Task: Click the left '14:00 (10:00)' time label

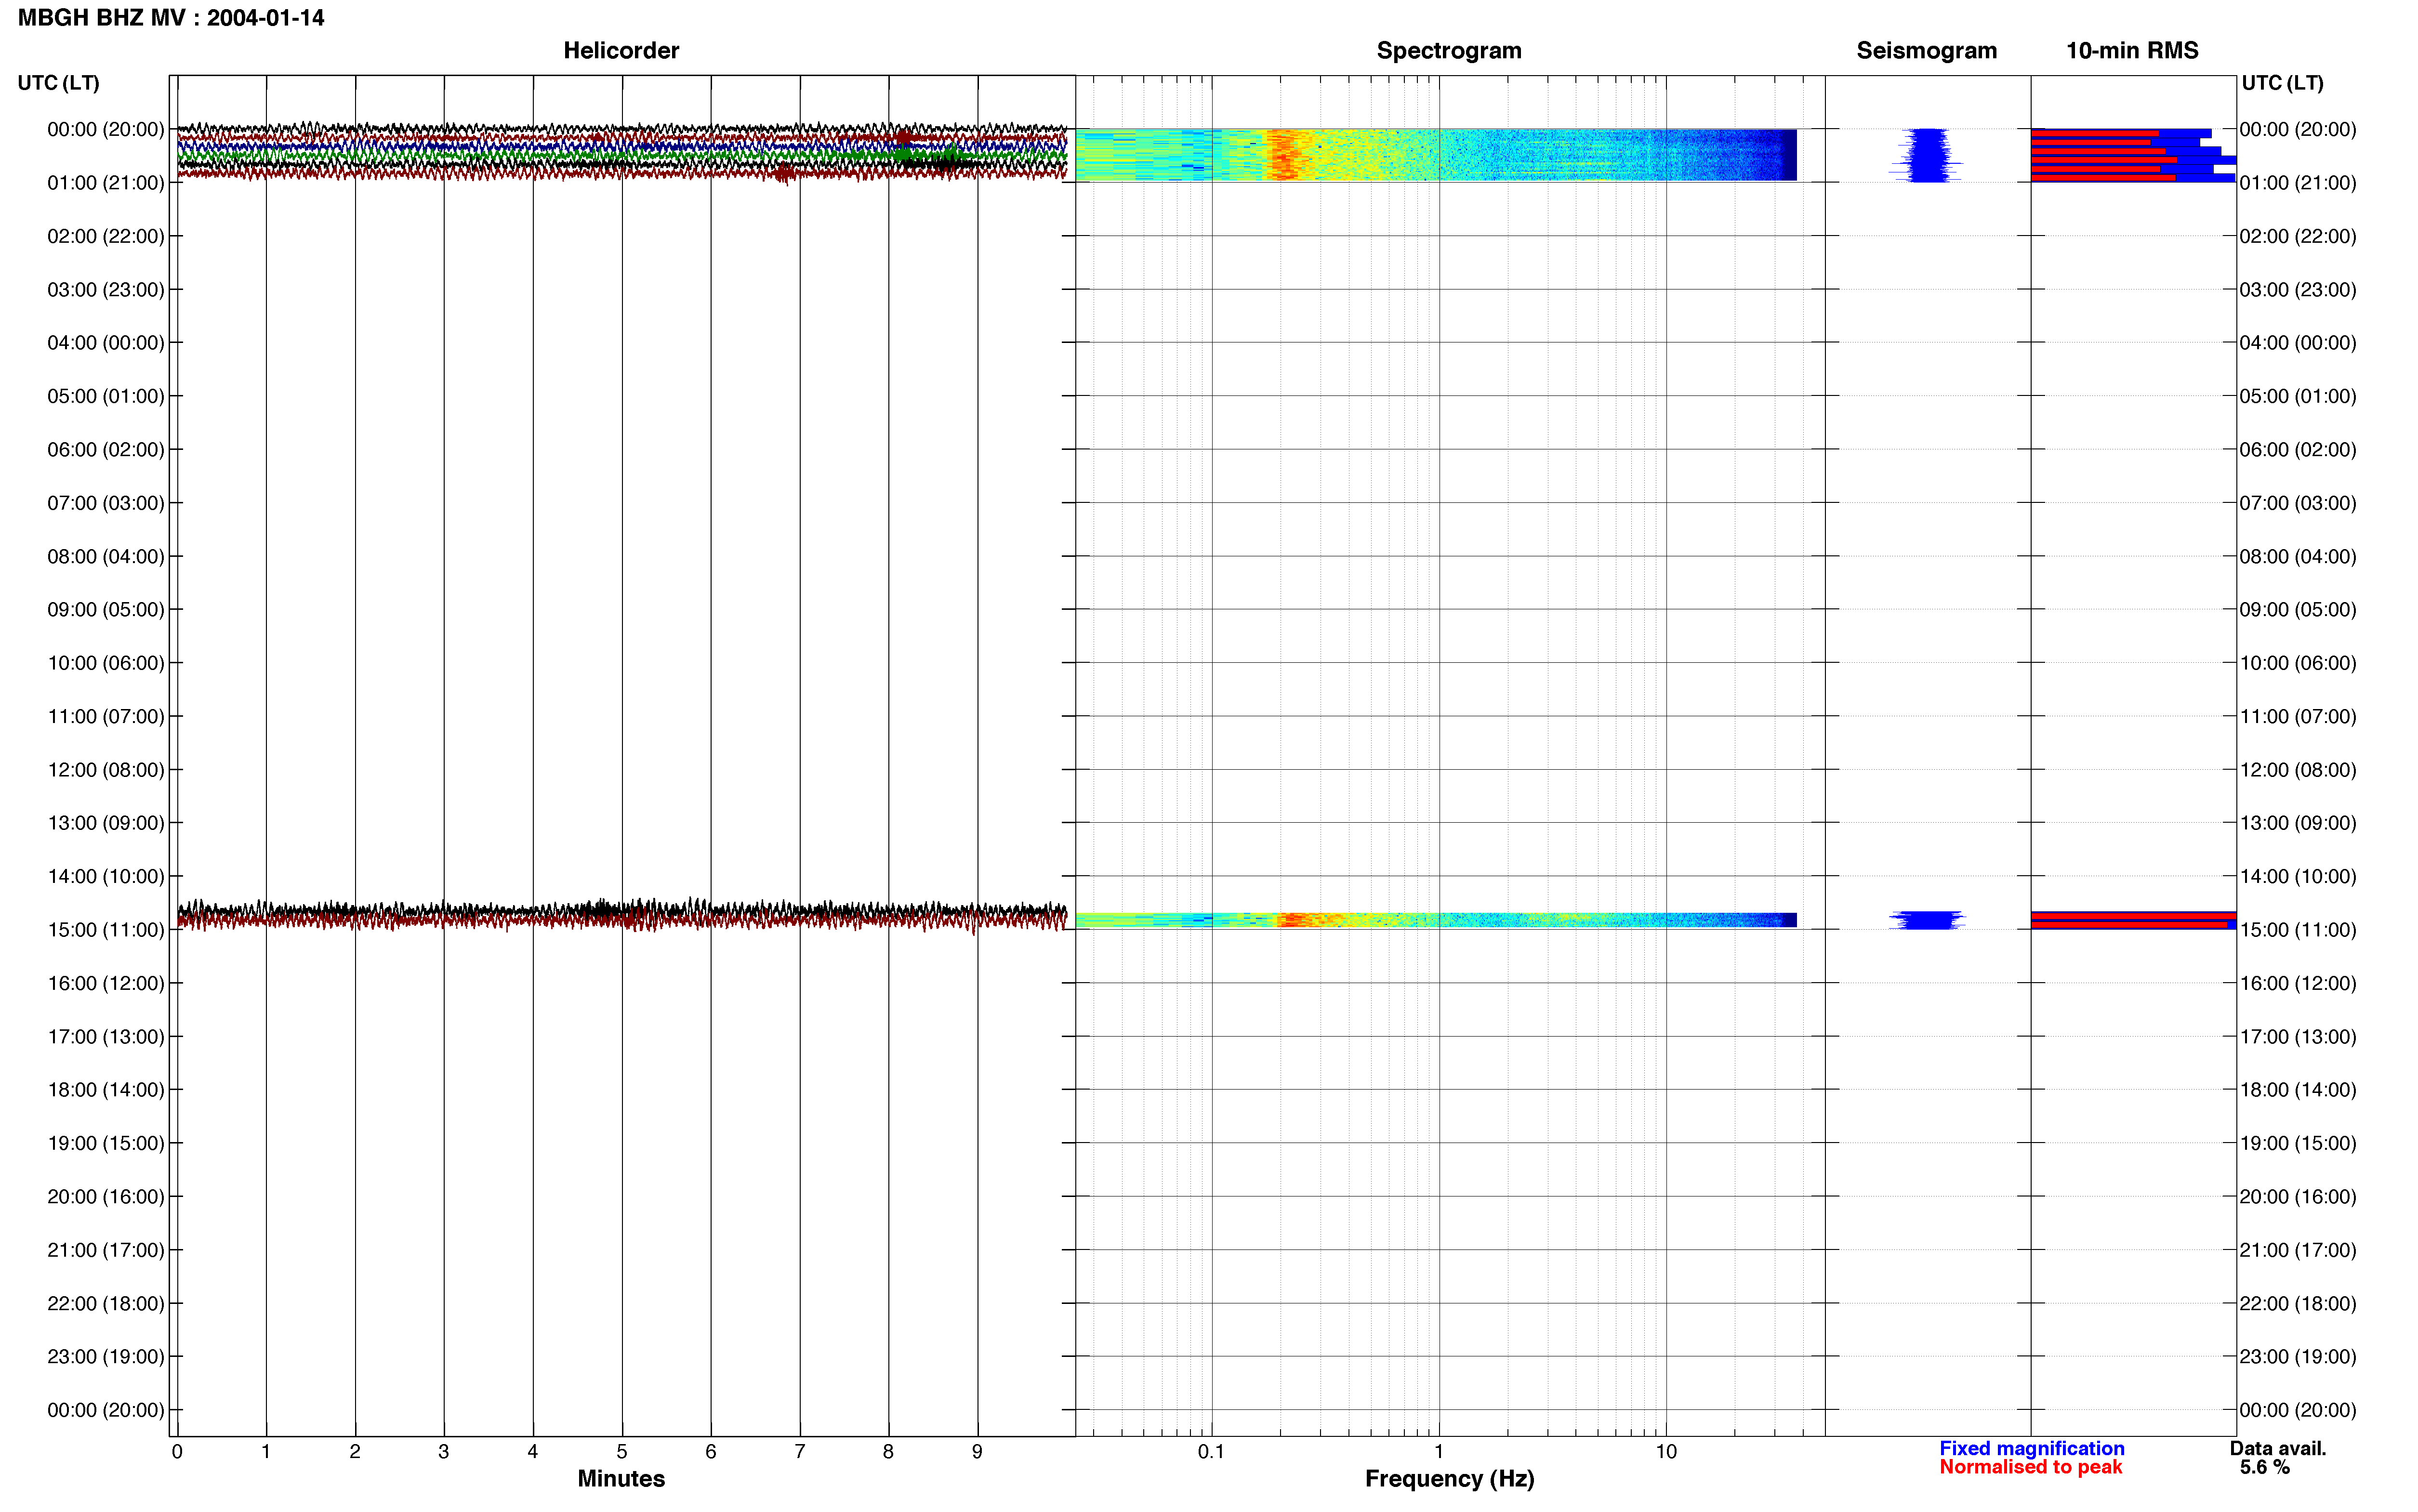Action: click(x=105, y=876)
